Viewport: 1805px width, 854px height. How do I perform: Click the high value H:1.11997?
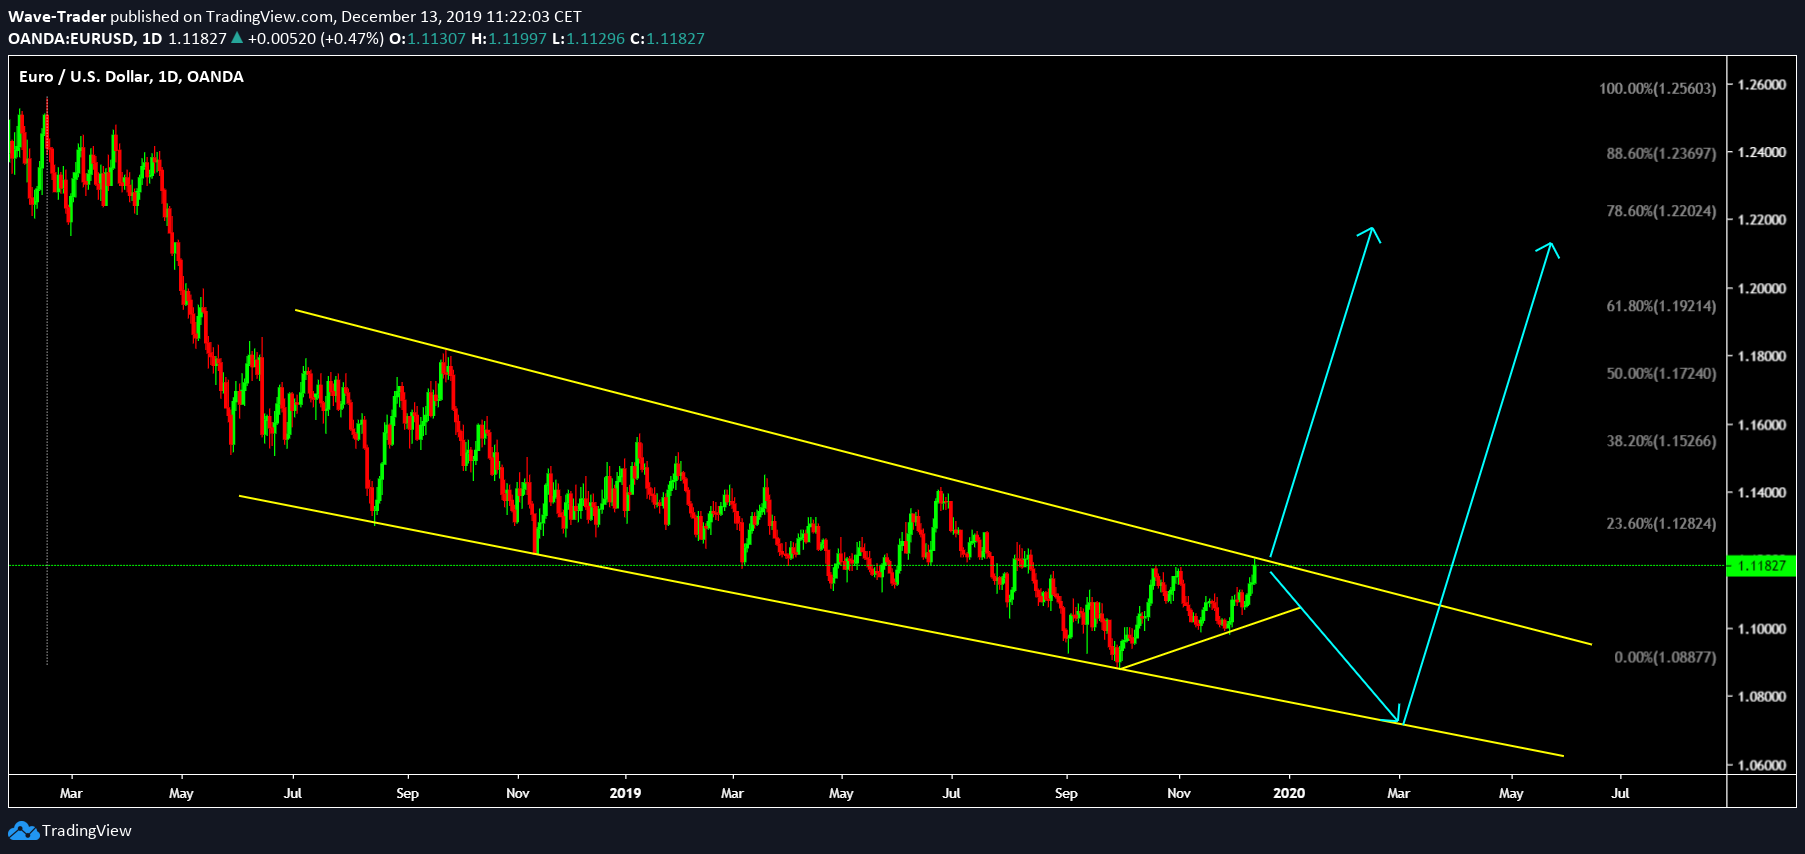tap(509, 38)
